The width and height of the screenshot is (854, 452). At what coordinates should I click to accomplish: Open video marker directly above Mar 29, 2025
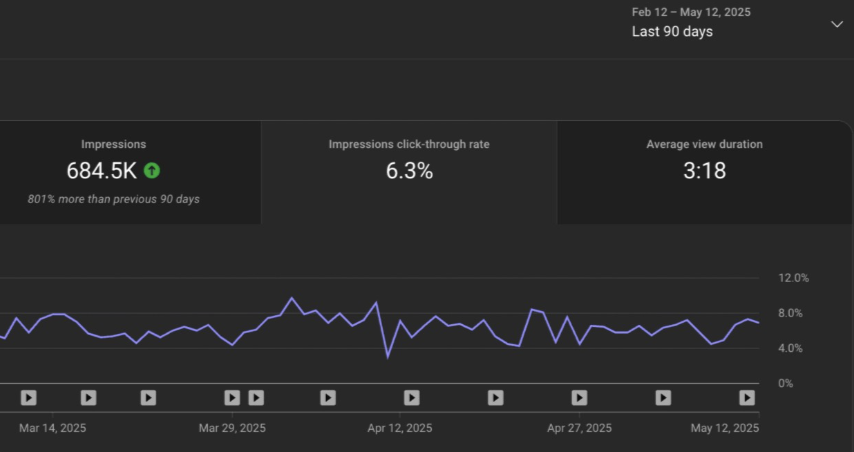point(232,397)
